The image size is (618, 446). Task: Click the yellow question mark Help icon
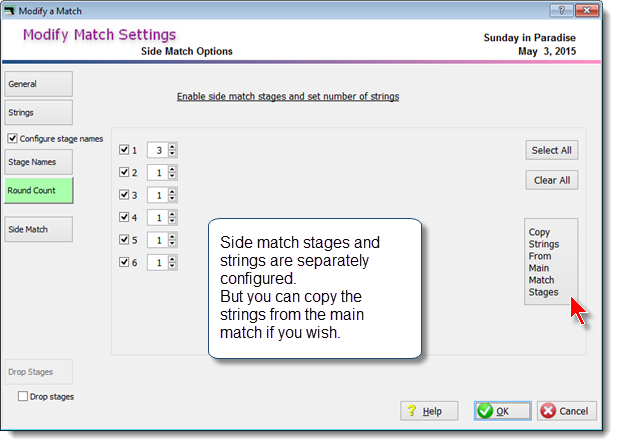click(x=411, y=411)
